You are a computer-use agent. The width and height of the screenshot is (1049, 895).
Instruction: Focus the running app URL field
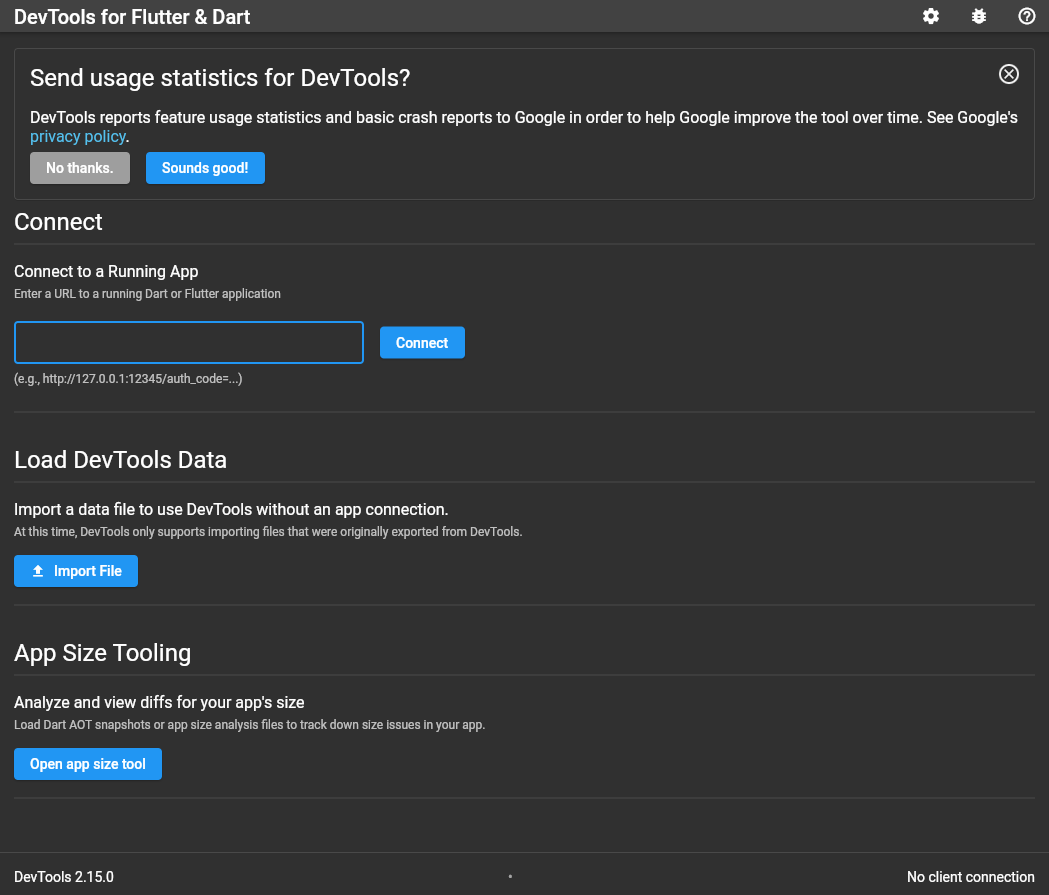click(x=189, y=342)
